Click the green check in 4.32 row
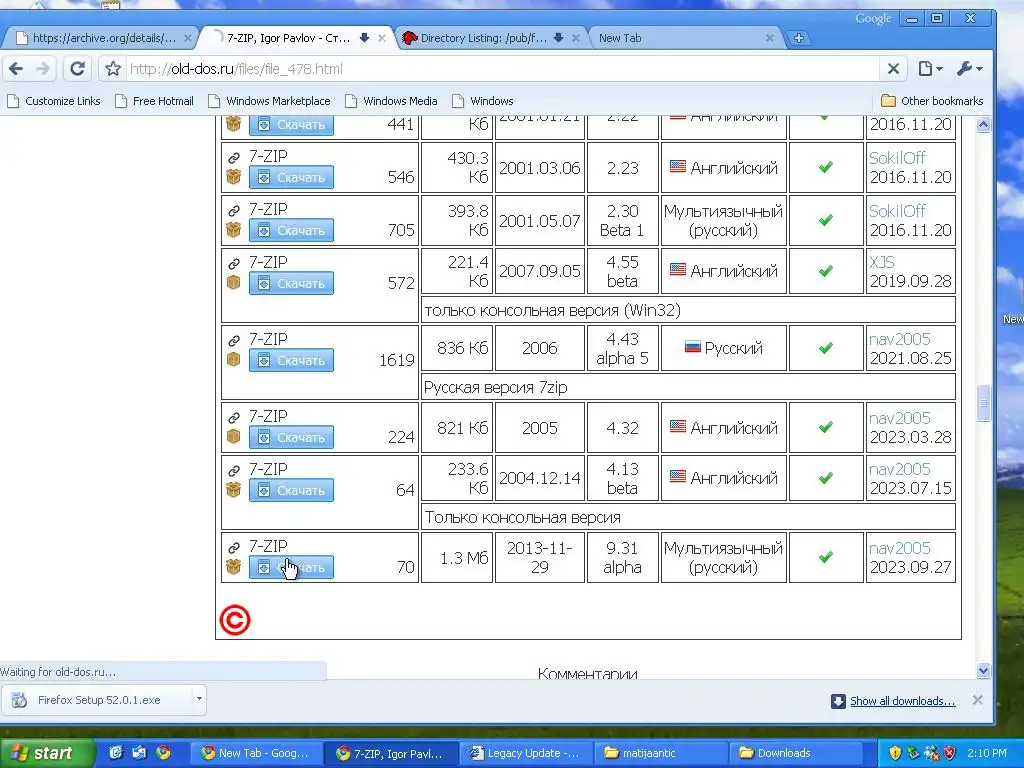1024x768 pixels. pos(825,427)
